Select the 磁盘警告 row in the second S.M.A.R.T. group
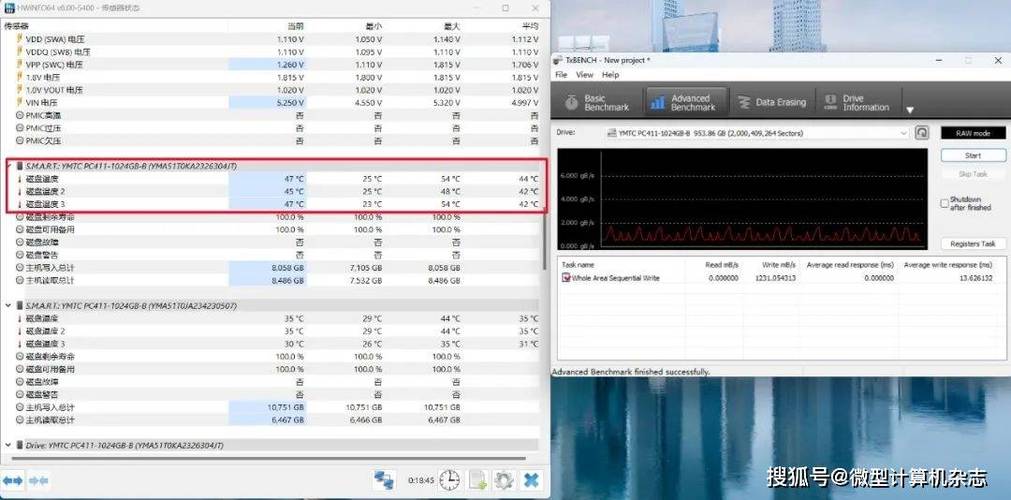1011x500 pixels. pos(271,395)
